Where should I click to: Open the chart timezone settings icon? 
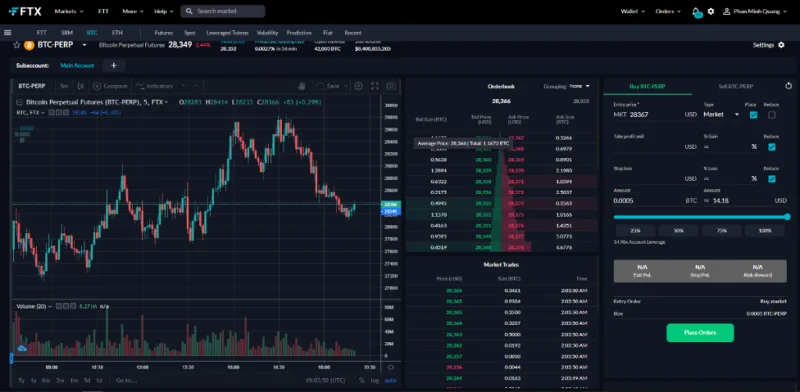(391, 367)
